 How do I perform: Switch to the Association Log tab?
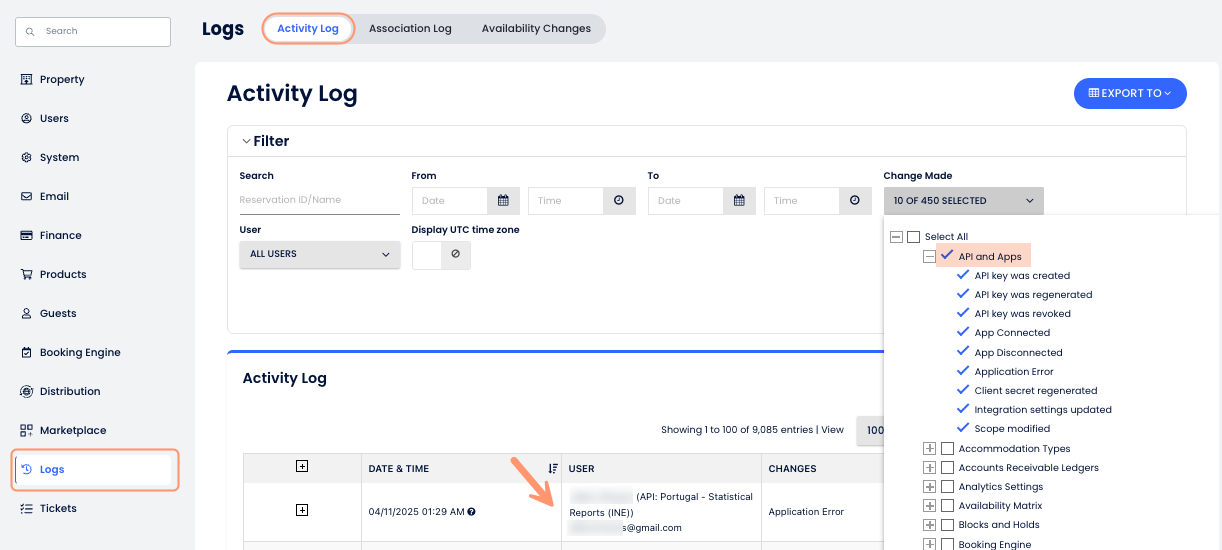410,29
